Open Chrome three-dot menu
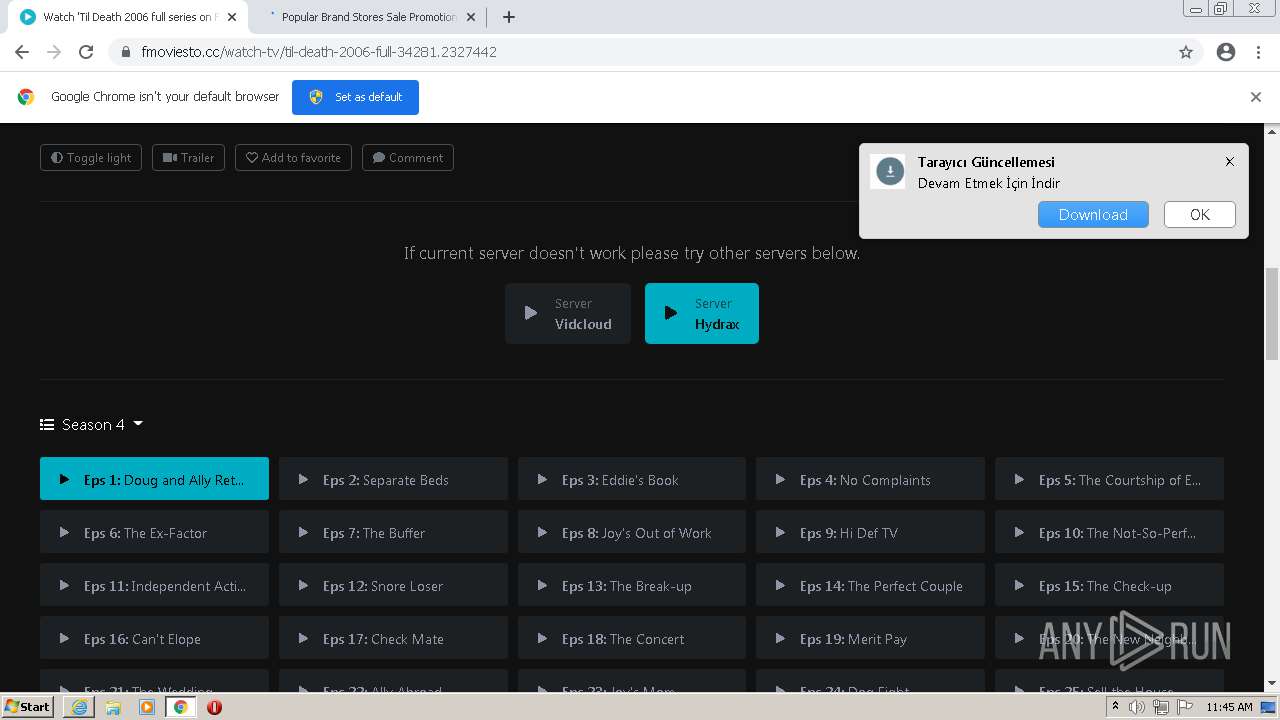The image size is (1280, 720). [x=1258, y=52]
